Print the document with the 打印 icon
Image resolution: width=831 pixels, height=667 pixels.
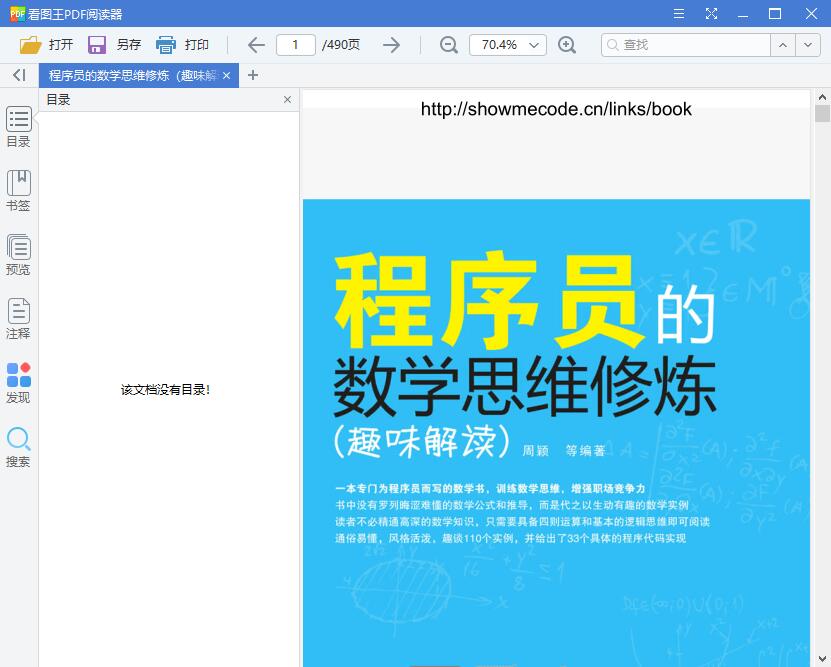click(165, 45)
